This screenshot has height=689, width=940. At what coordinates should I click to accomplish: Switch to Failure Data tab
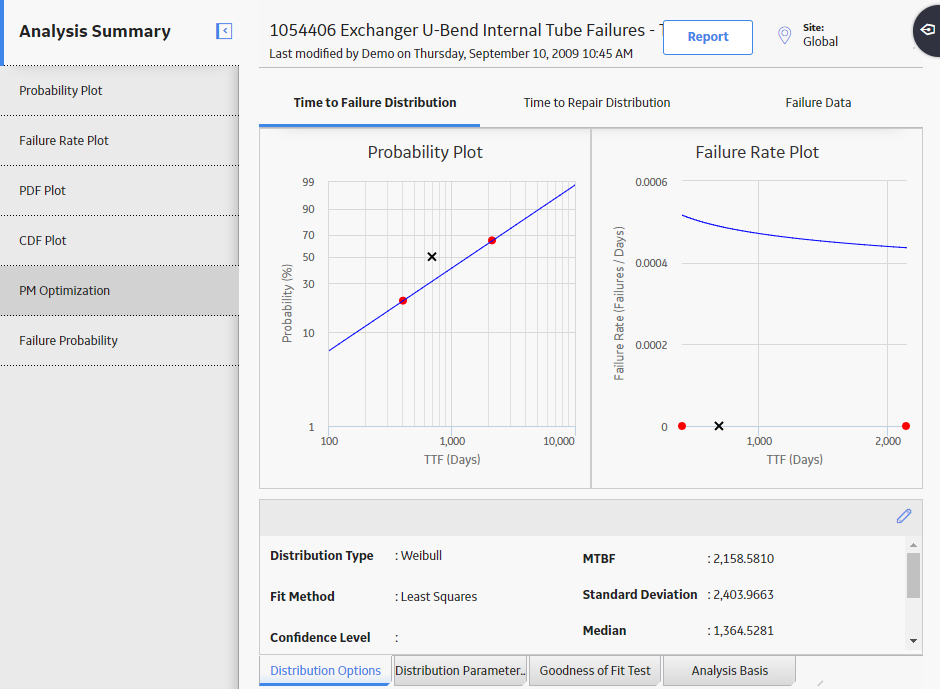(818, 103)
